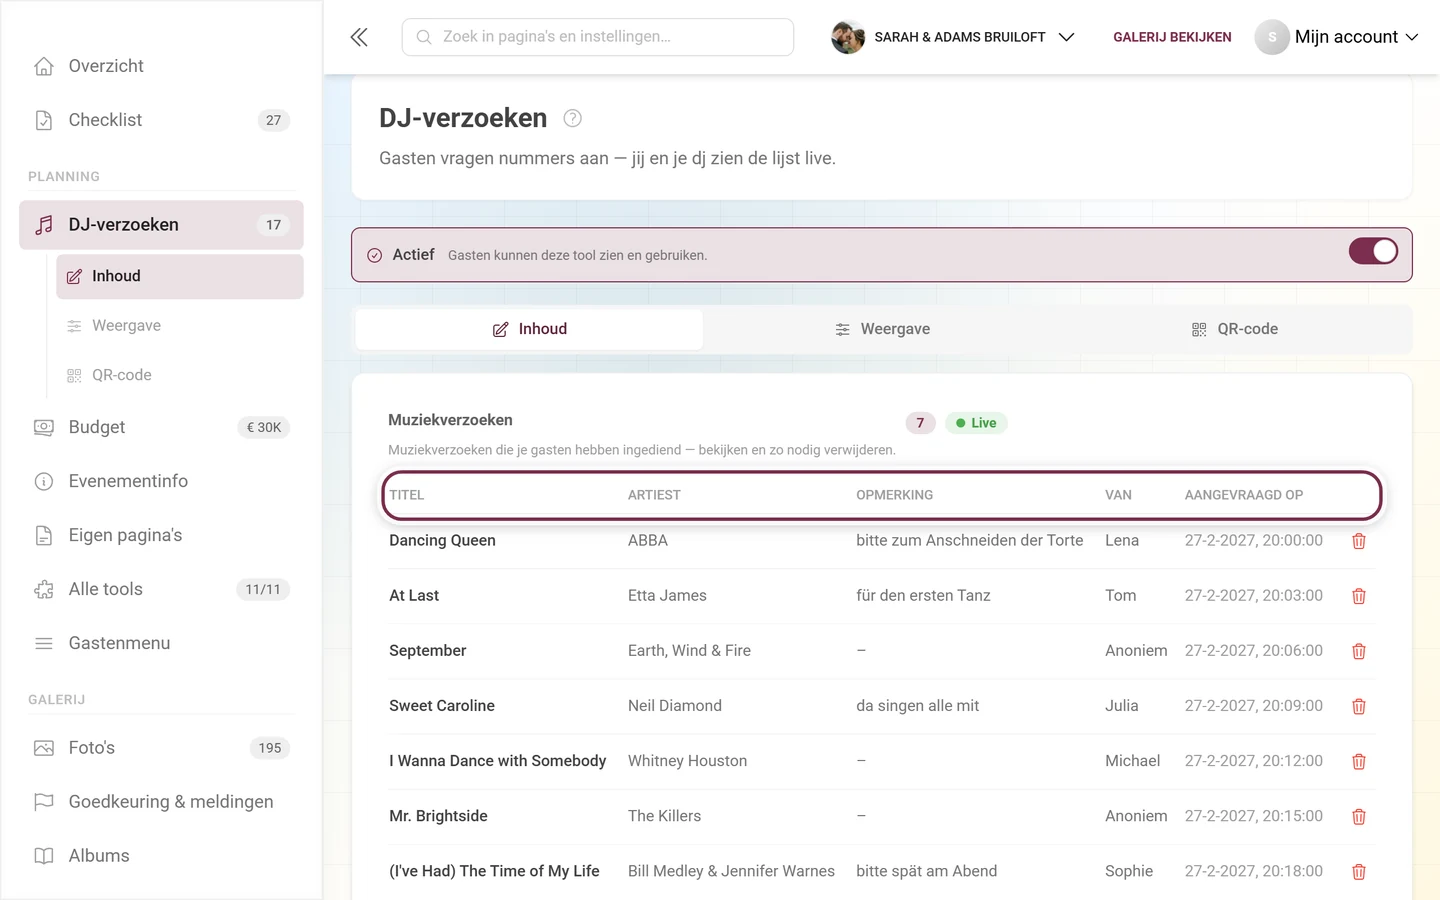Remove the September song request
Image resolution: width=1440 pixels, height=900 pixels.
[x=1359, y=651]
